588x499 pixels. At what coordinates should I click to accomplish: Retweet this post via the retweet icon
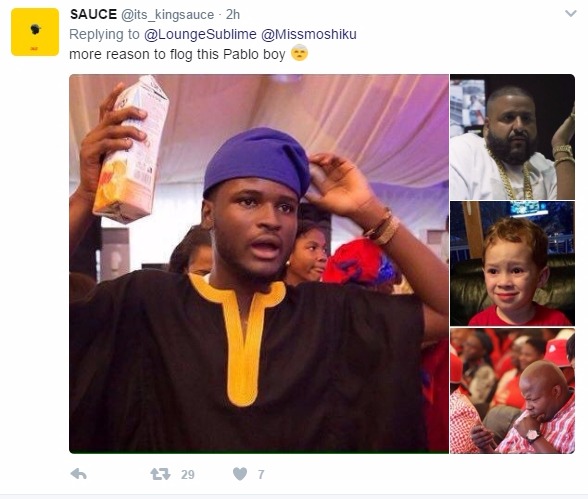point(160,474)
